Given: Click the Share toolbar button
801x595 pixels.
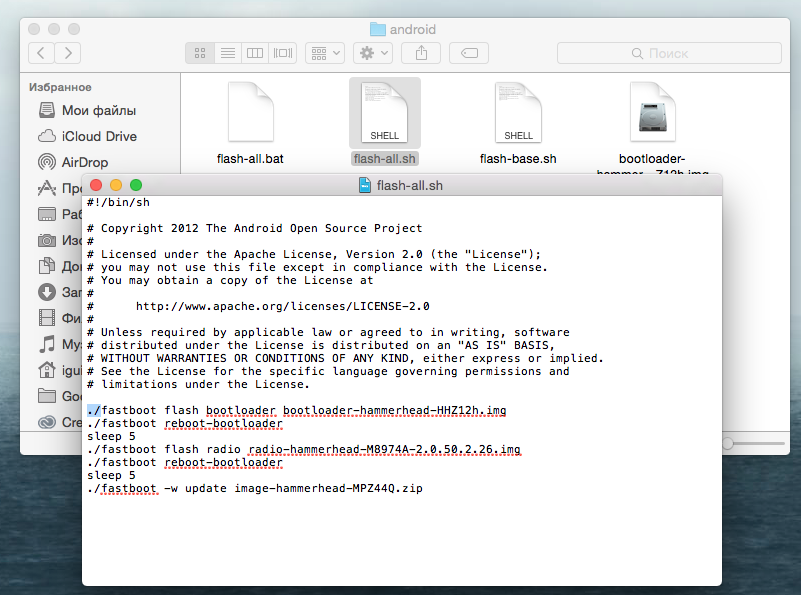Looking at the screenshot, I should point(421,53).
